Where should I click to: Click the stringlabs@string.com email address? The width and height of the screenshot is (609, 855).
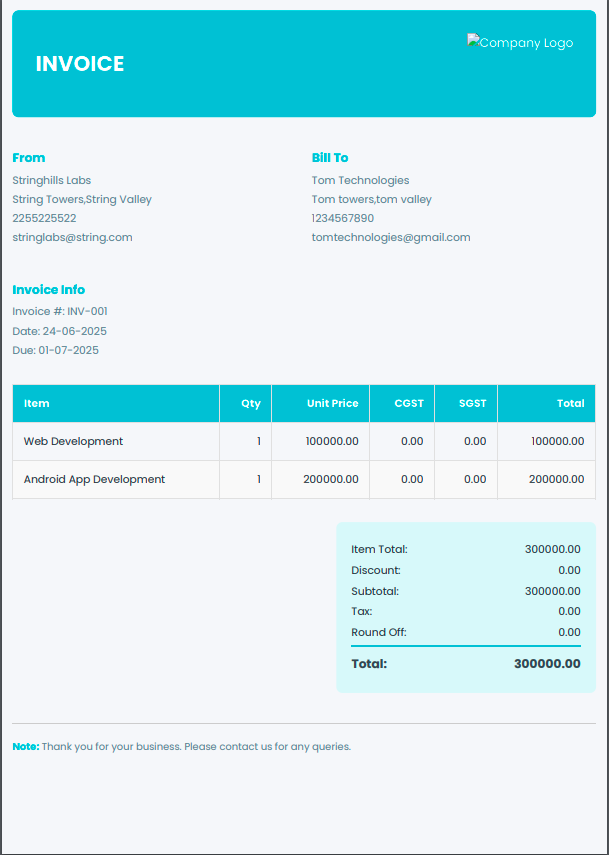(72, 237)
